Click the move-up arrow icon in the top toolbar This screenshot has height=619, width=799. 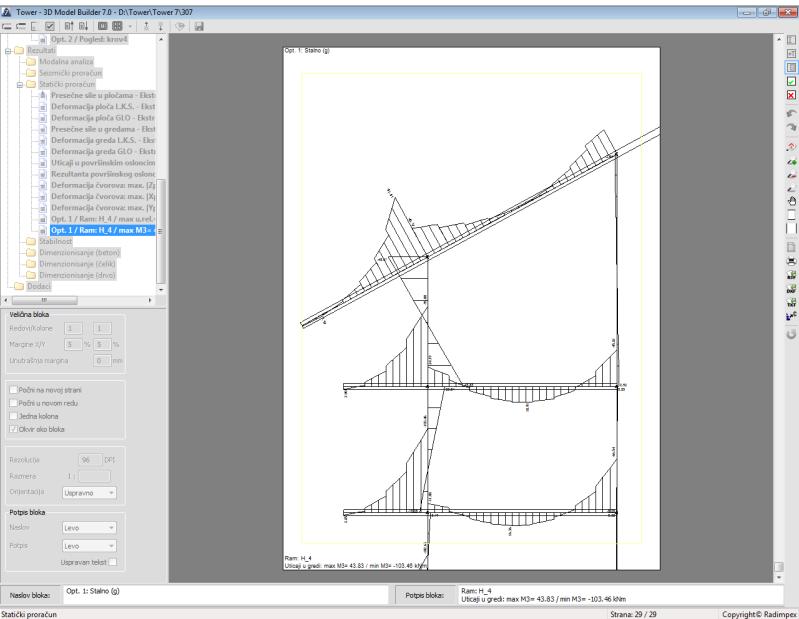click(x=69, y=26)
